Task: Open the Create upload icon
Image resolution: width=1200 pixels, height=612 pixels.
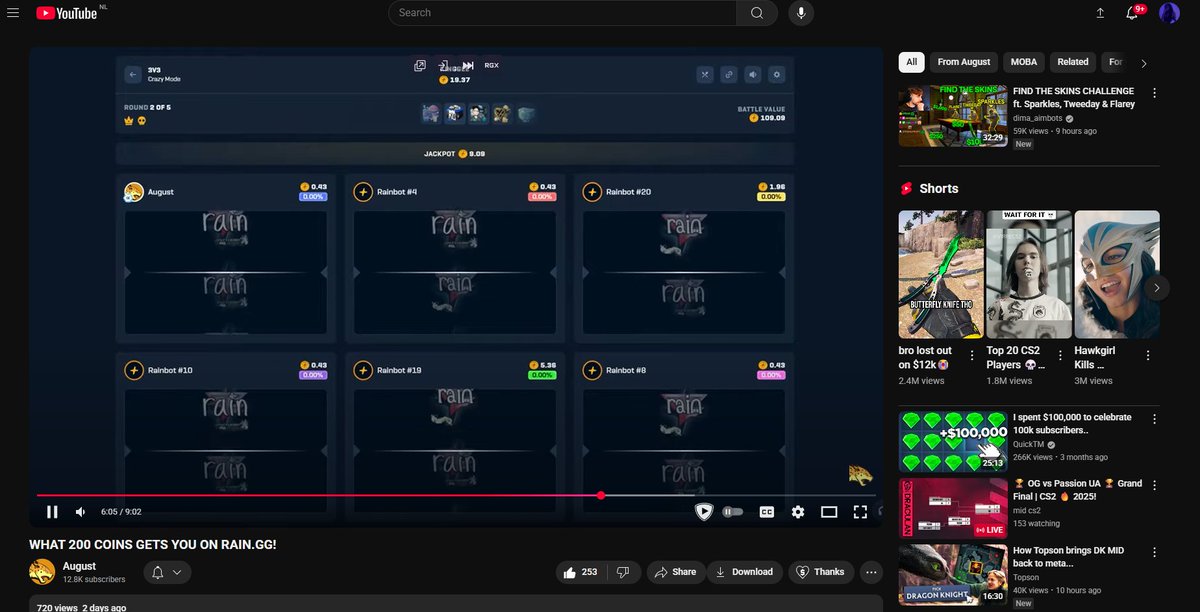Action: (x=1100, y=13)
